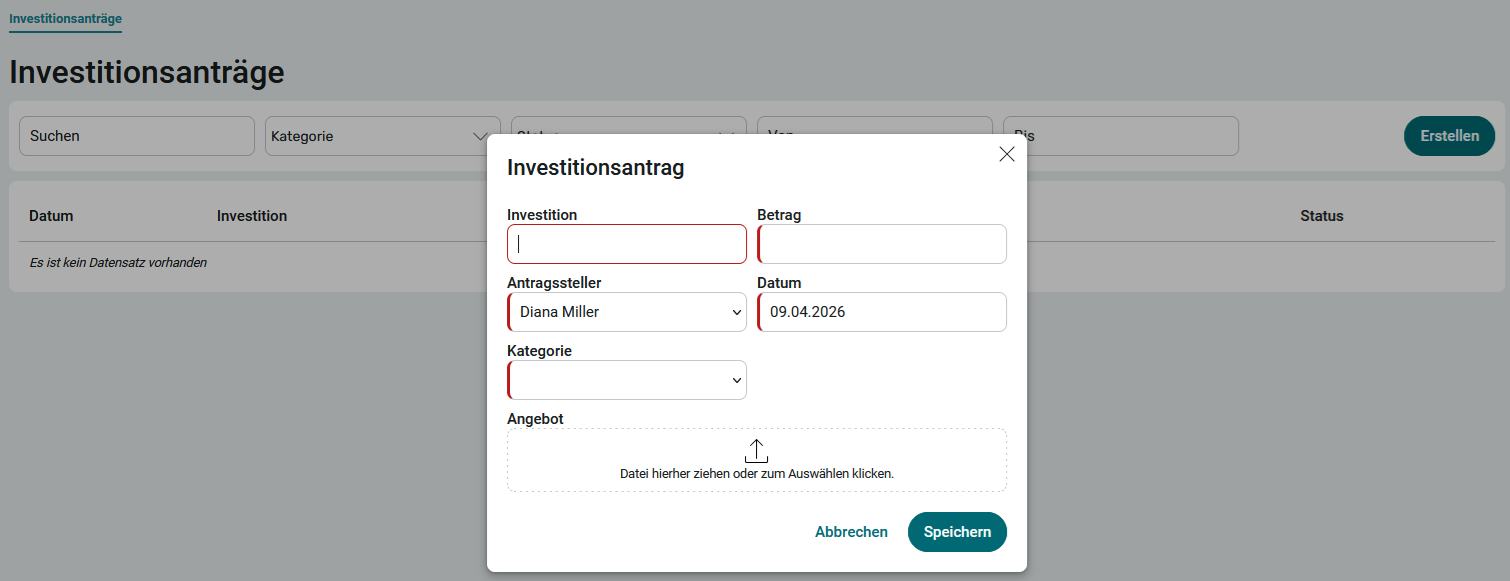1510x581 pixels.
Task: Select the Datum field showing 09.04.2026
Action: pyautogui.click(x=882, y=312)
